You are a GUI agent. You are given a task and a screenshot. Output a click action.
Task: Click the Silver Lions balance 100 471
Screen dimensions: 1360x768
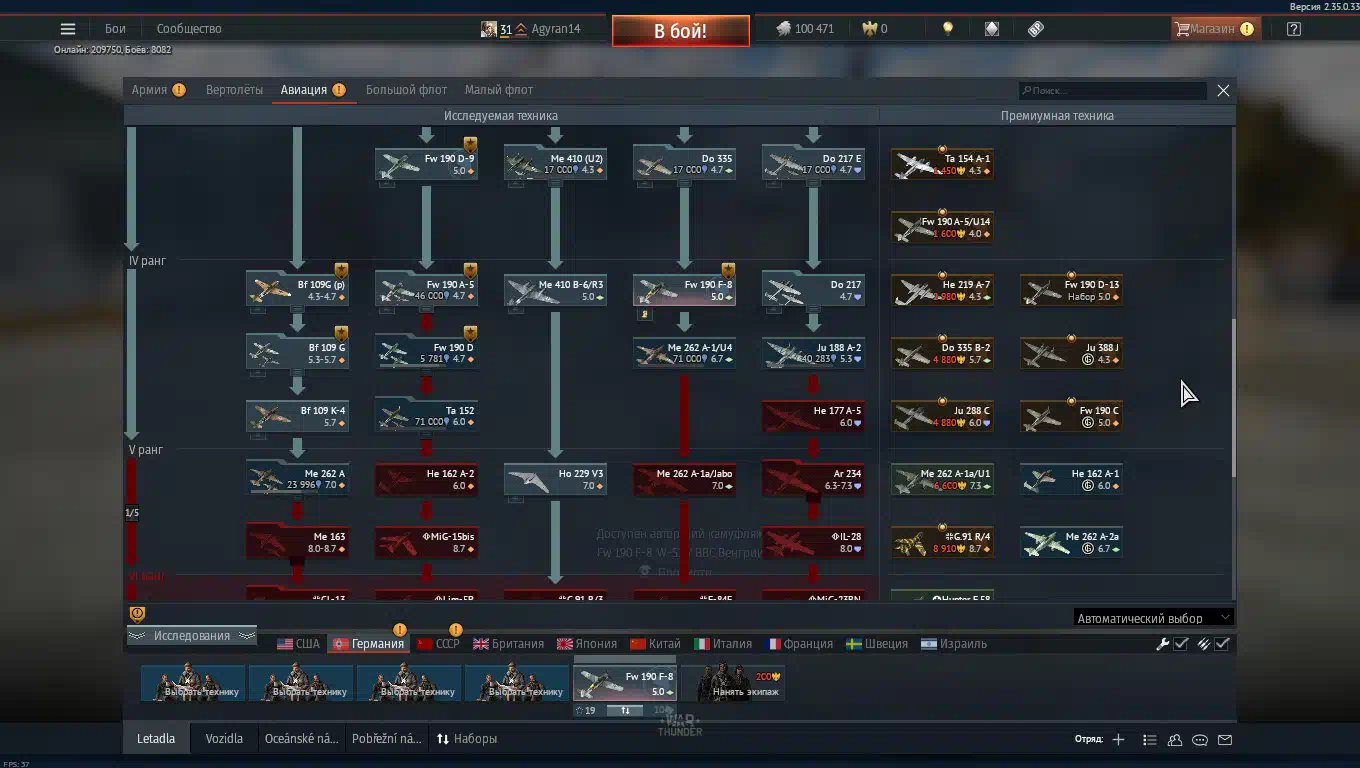805,29
